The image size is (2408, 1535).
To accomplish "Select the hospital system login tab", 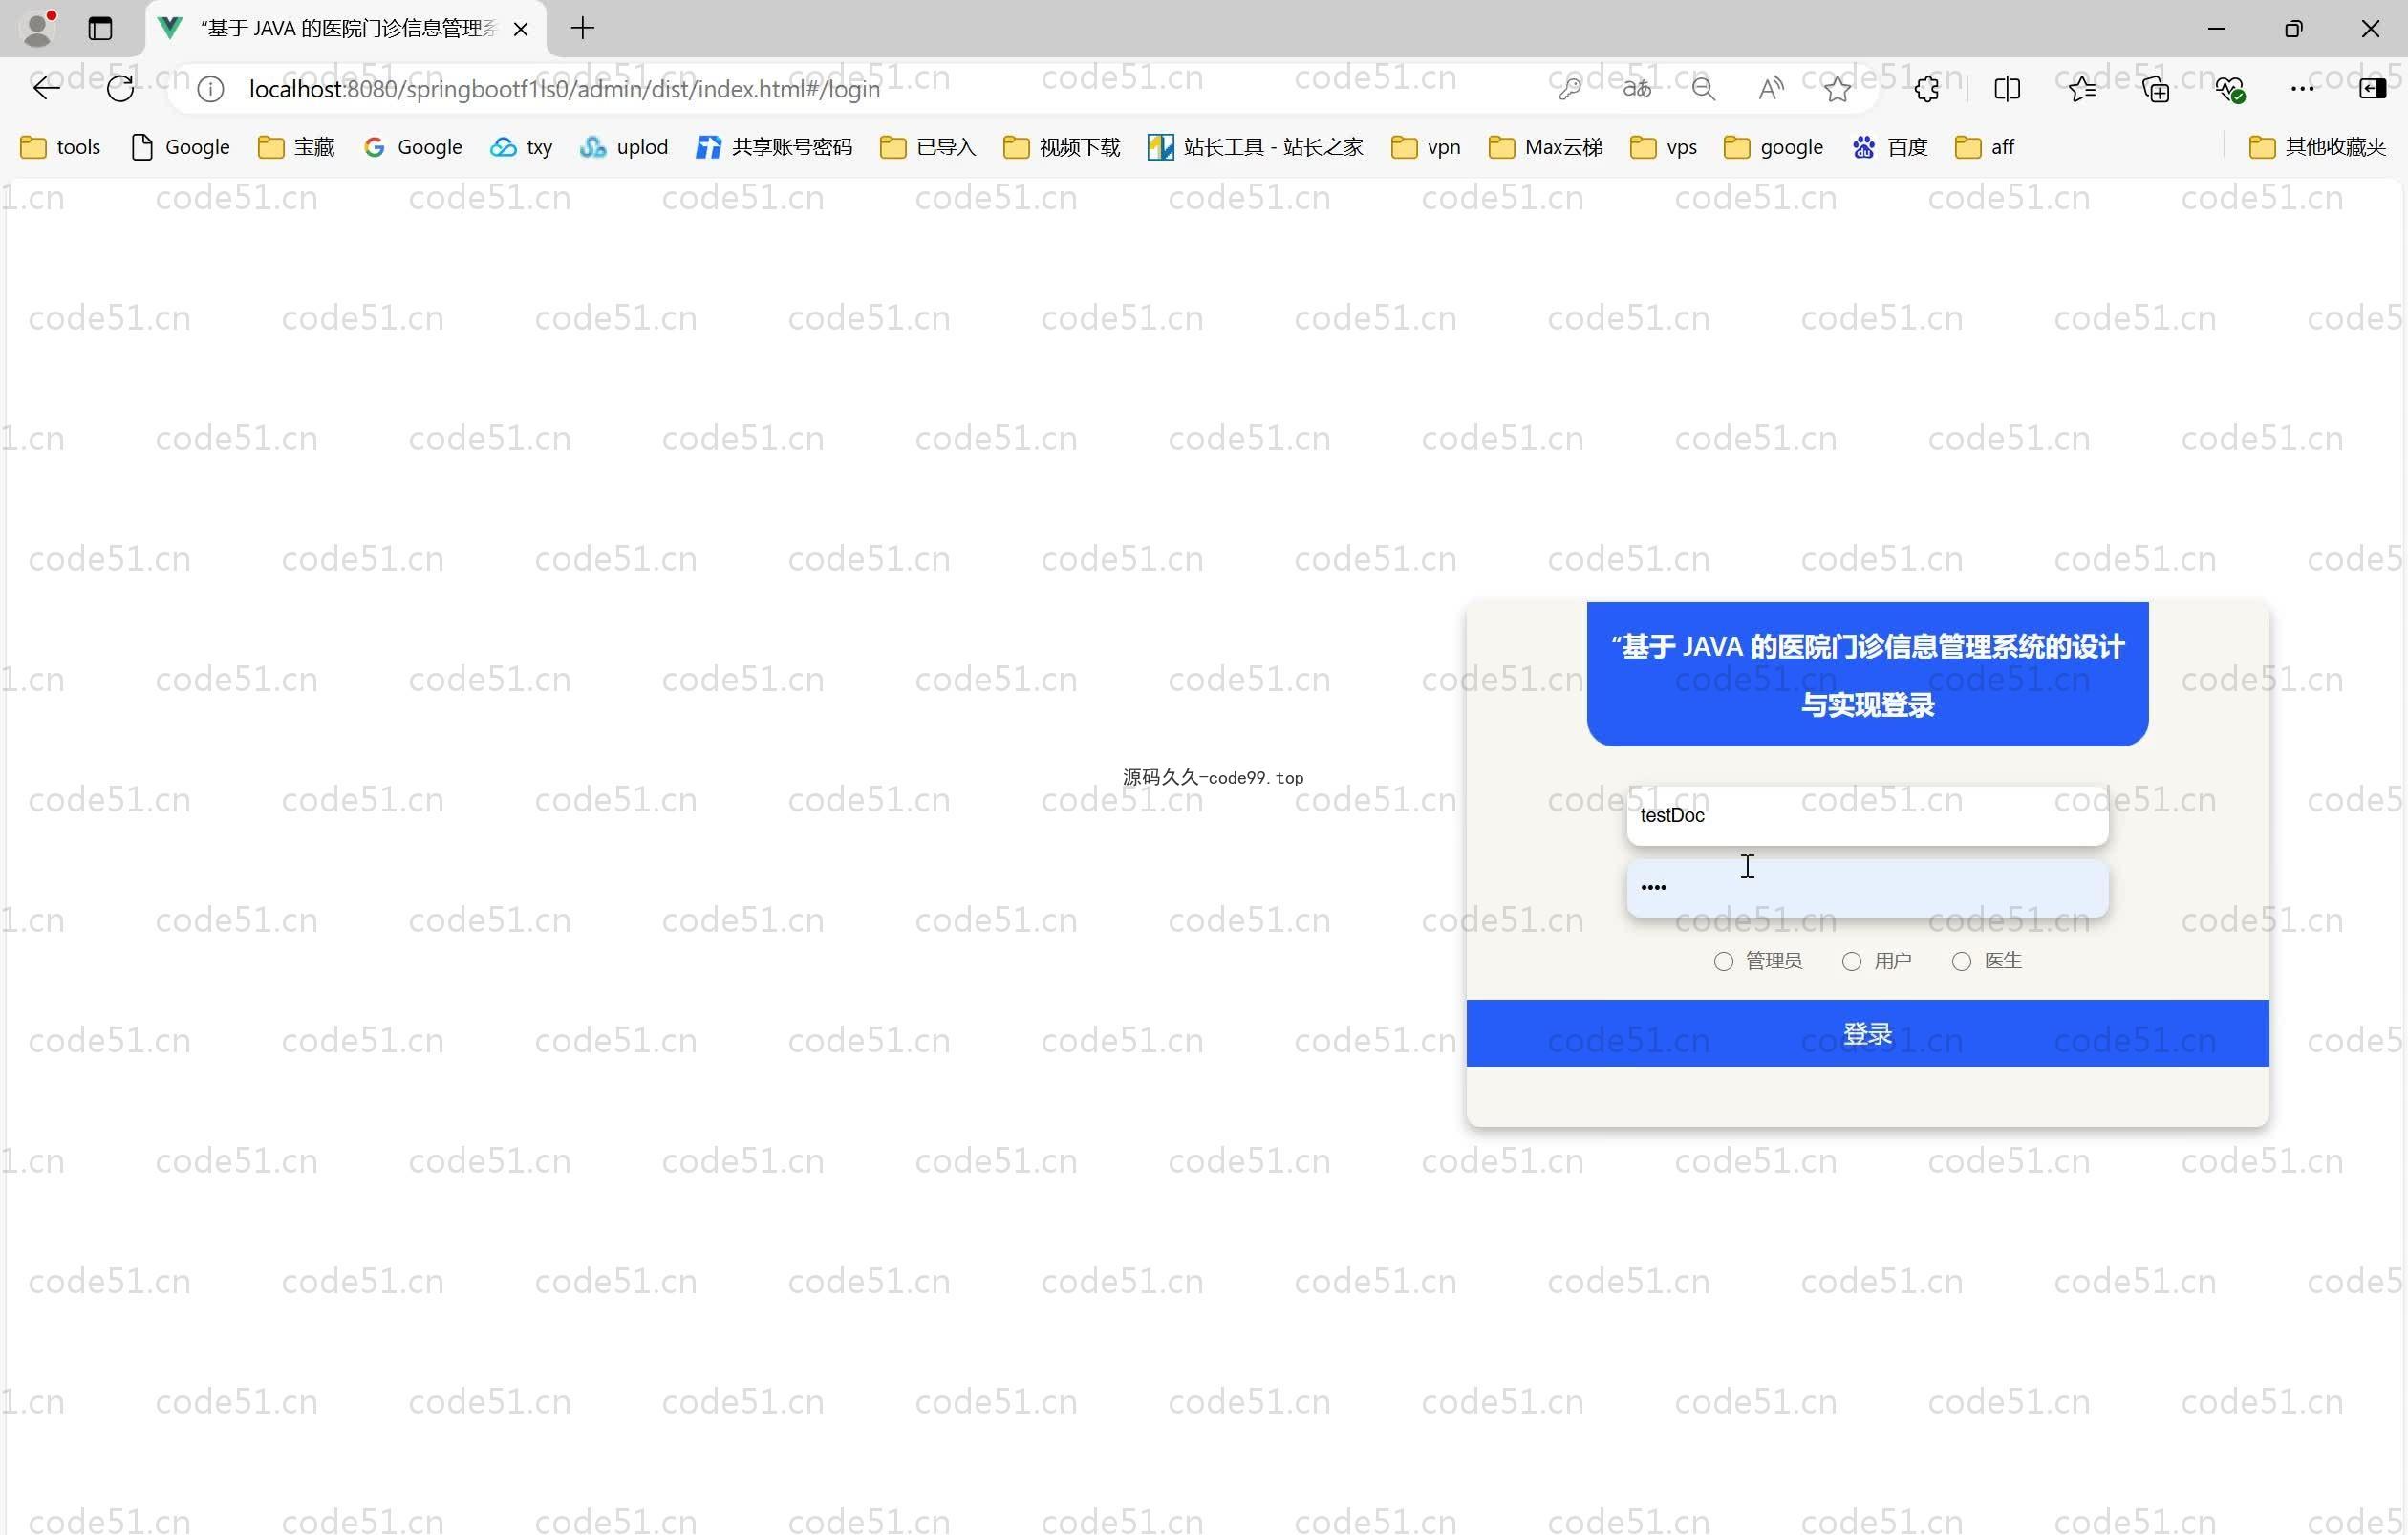I will pyautogui.click(x=346, y=29).
